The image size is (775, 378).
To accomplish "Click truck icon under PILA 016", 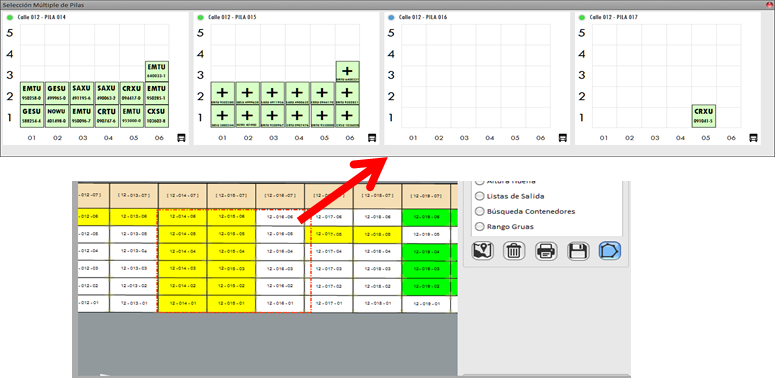I will pyautogui.click(x=562, y=138).
